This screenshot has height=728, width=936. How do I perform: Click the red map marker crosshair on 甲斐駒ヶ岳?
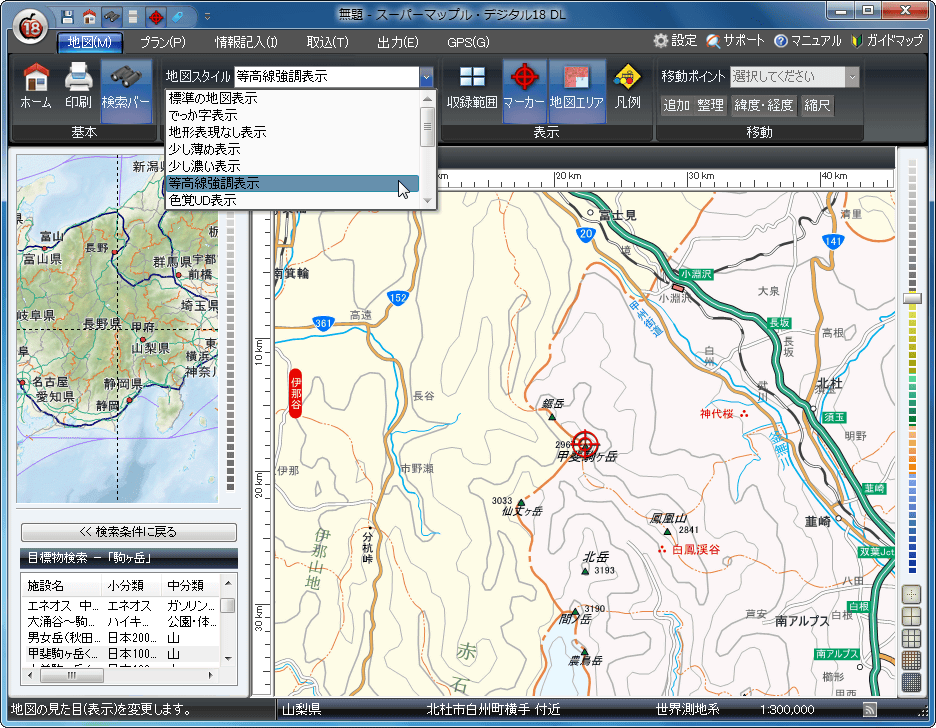tap(586, 443)
